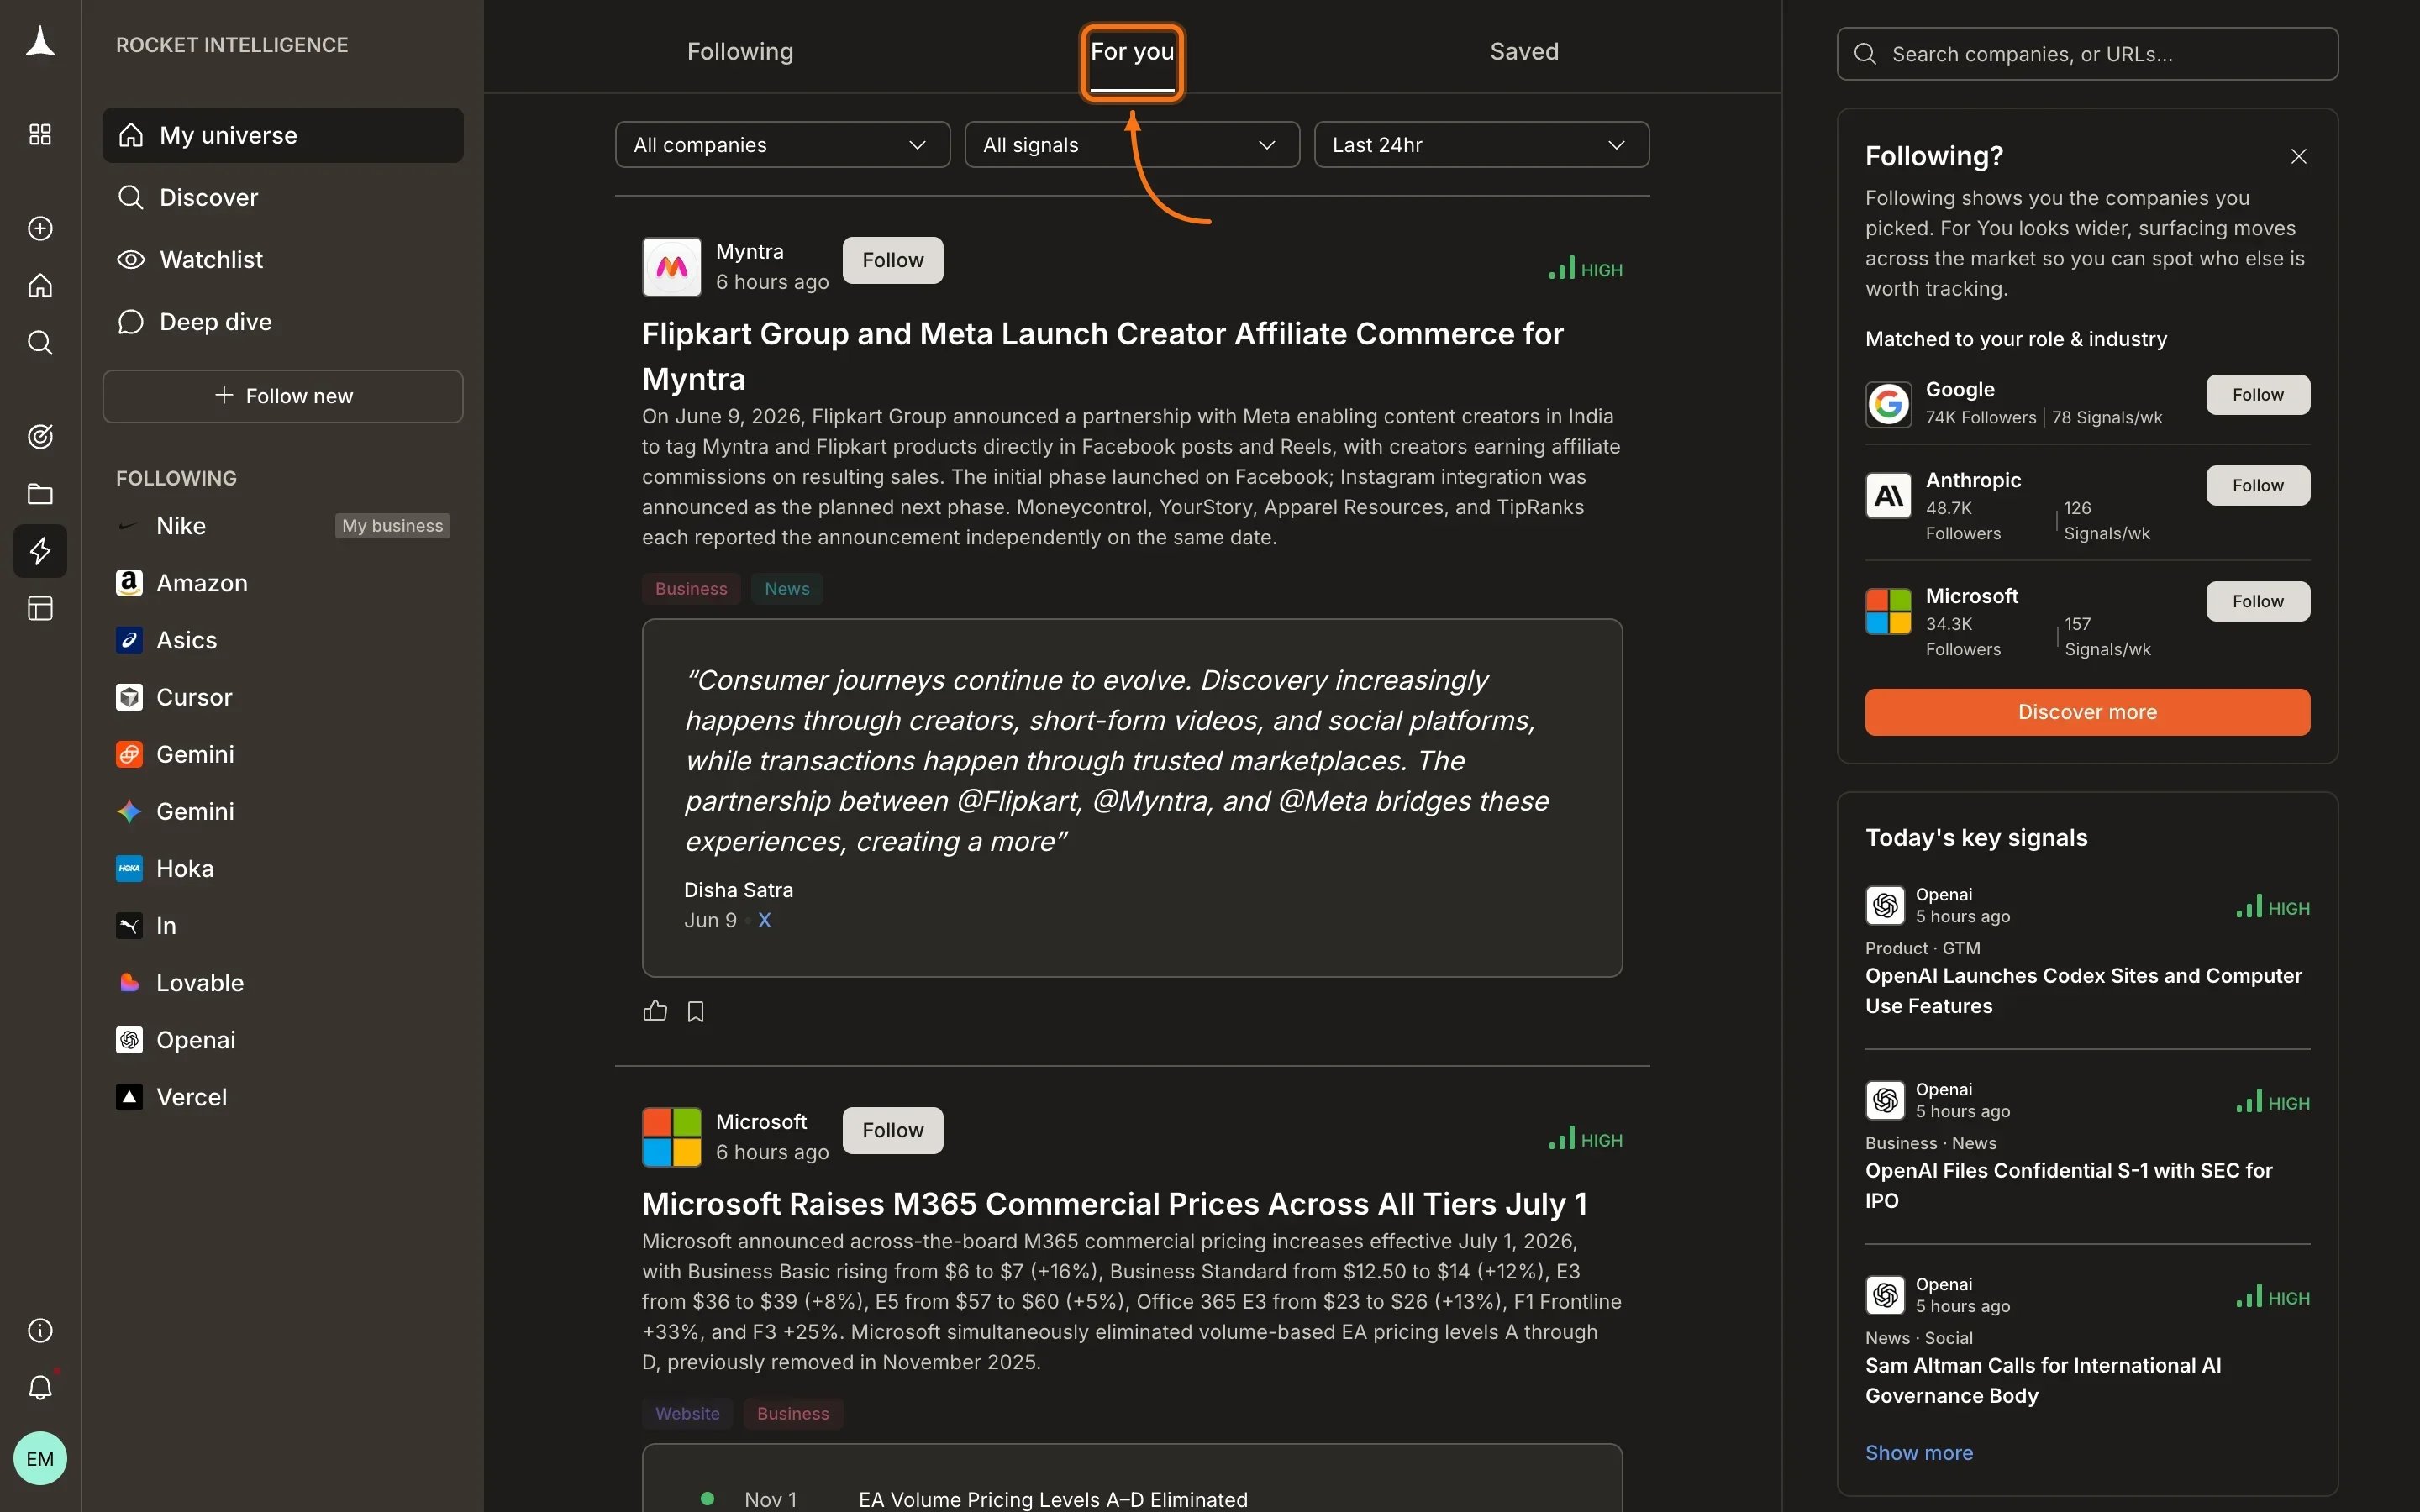
Task: Like the Myntra post with thumbs-up
Action: [655, 1011]
